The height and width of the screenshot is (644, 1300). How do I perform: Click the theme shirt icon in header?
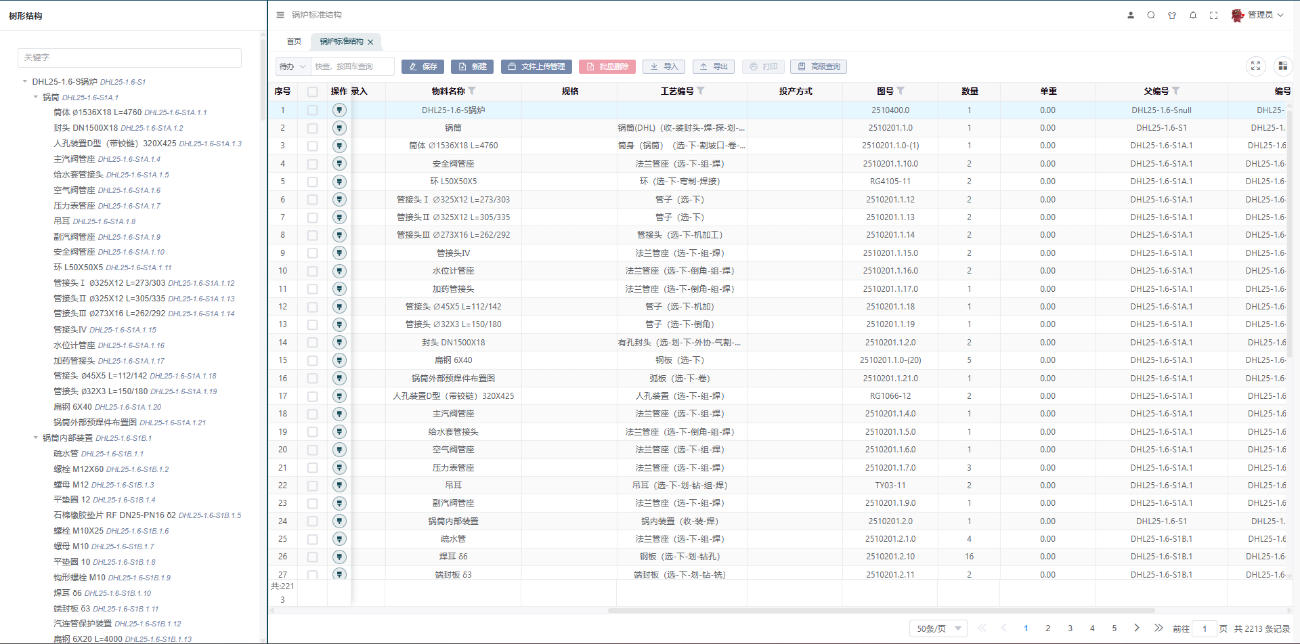pos(1172,15)
